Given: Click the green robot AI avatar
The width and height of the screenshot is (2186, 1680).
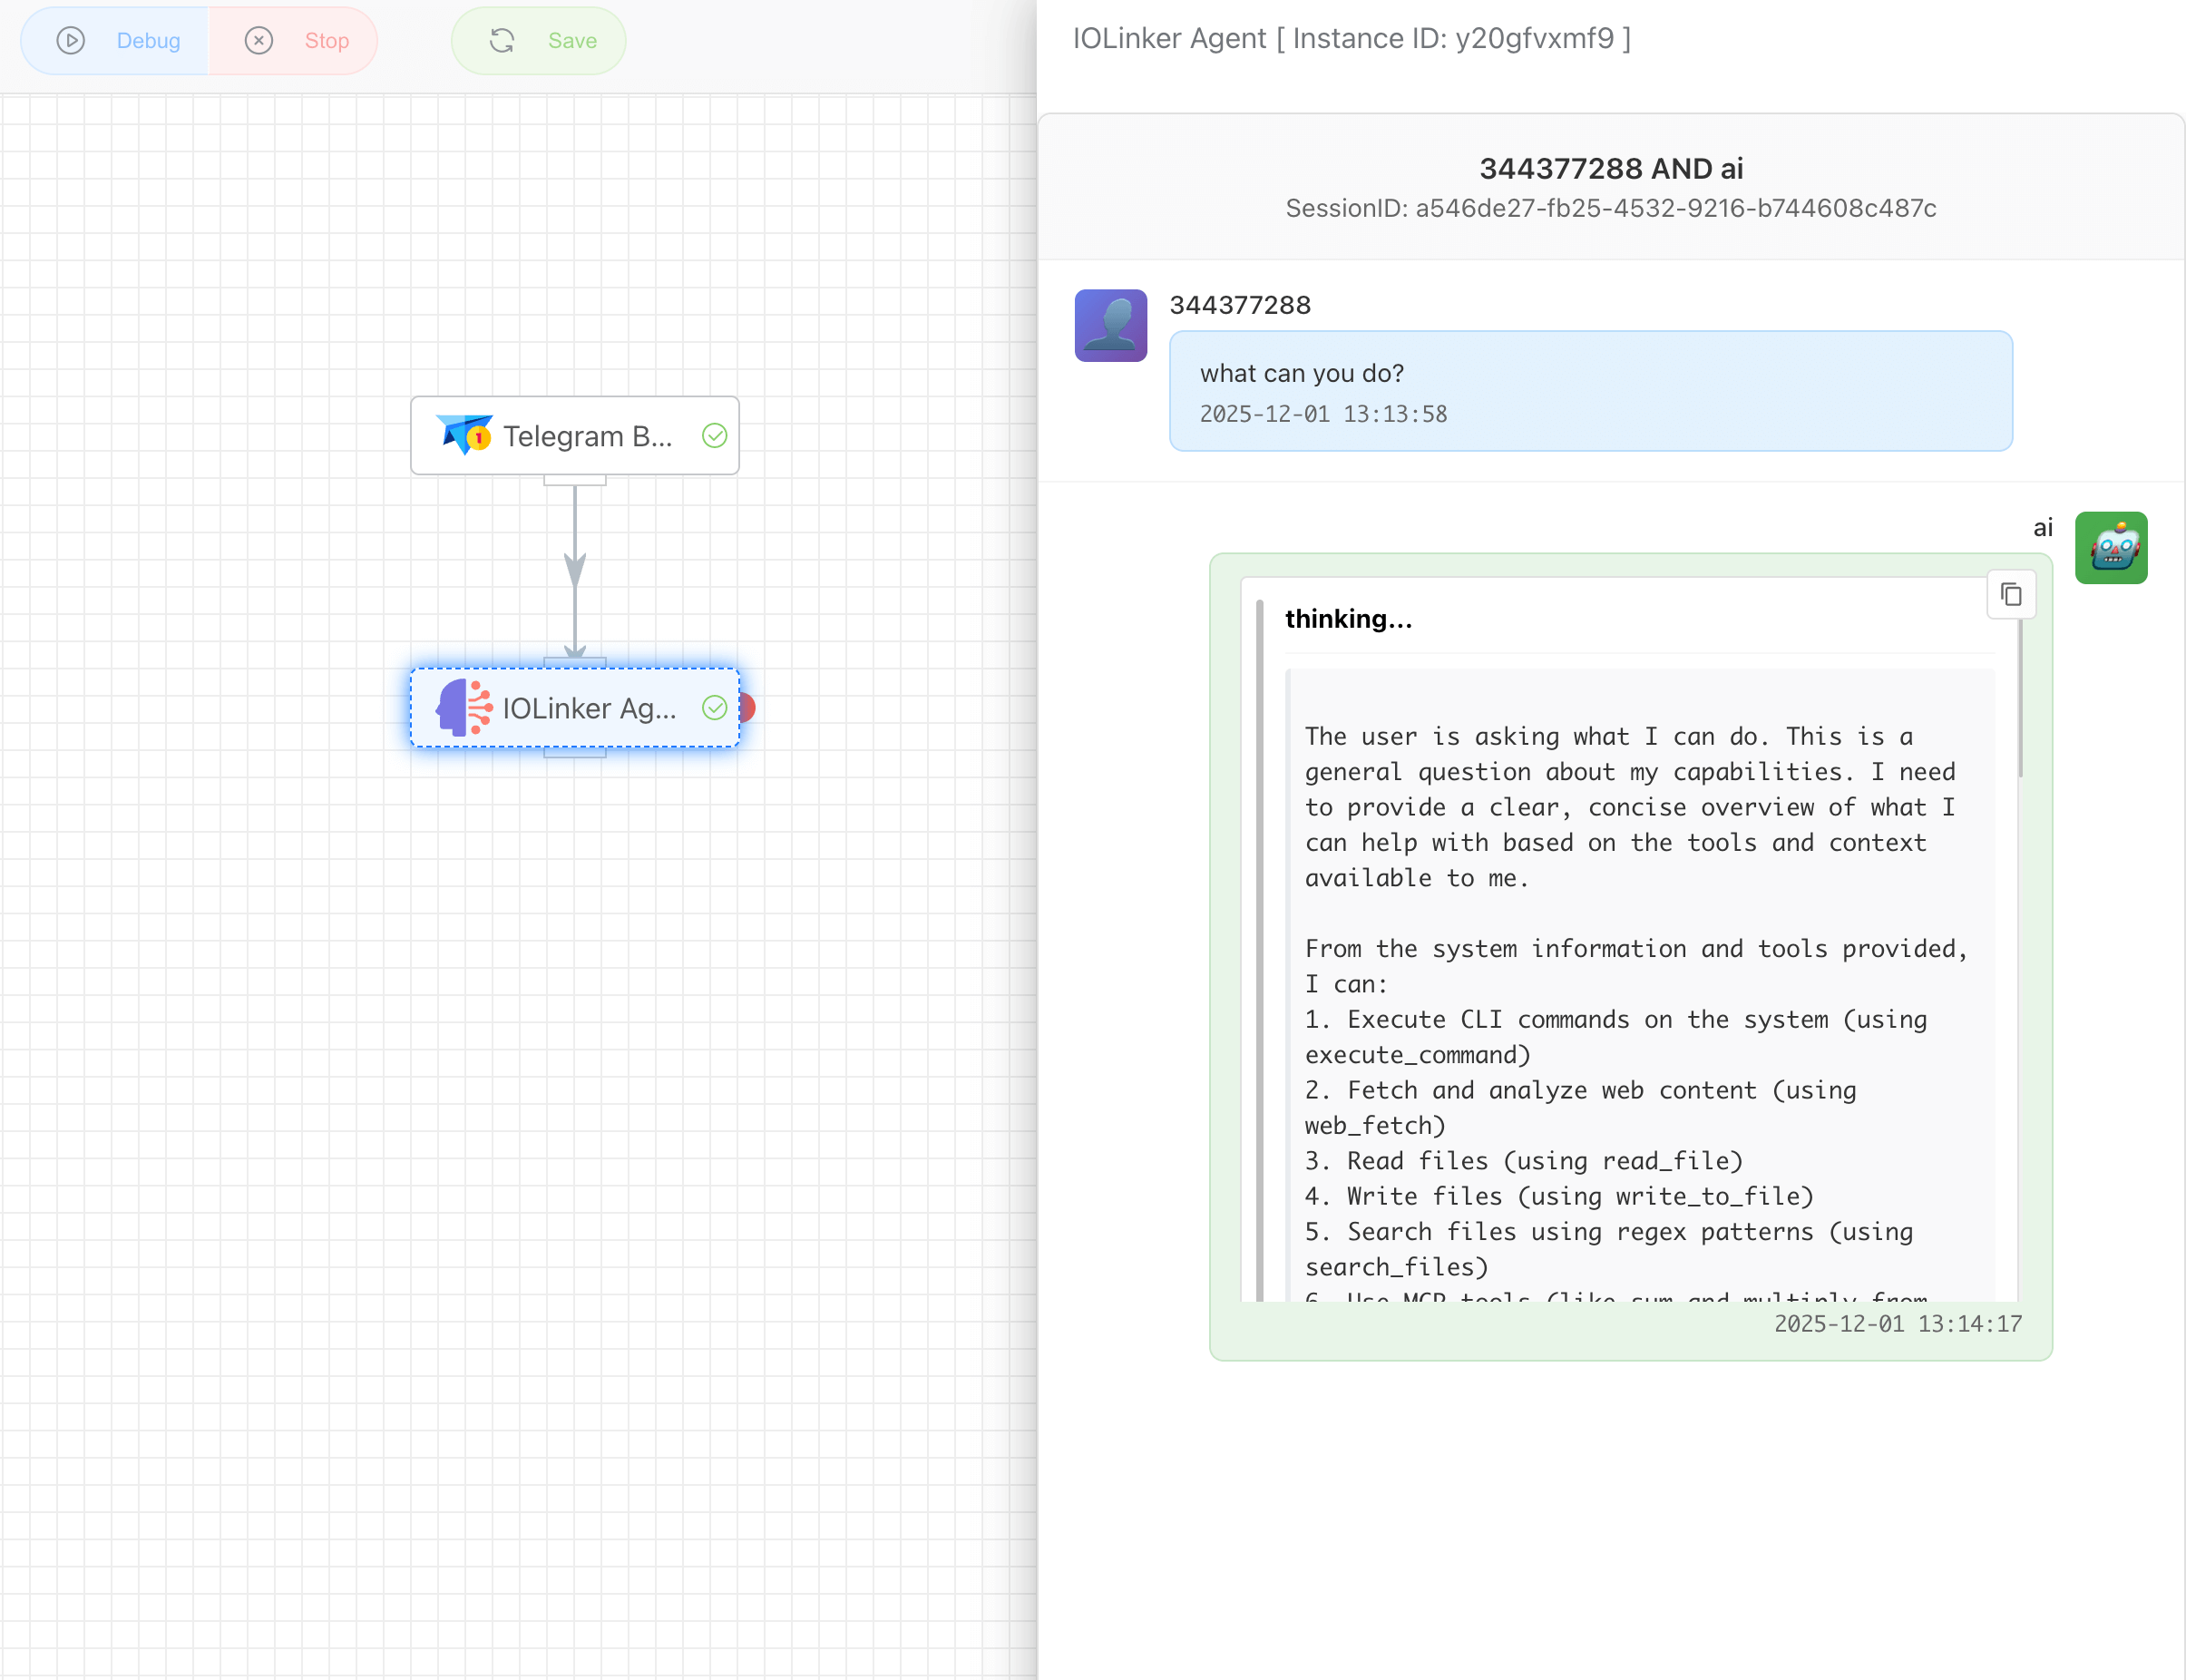Looking at the screenshot, I should (2110, 548).
